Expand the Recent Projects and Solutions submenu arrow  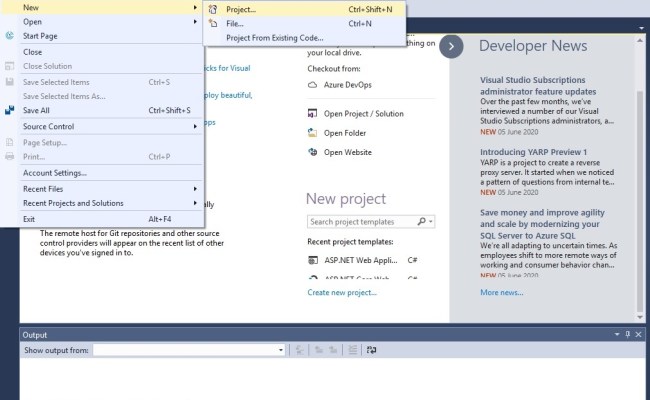pyautogui.click(x=195, y=203)
